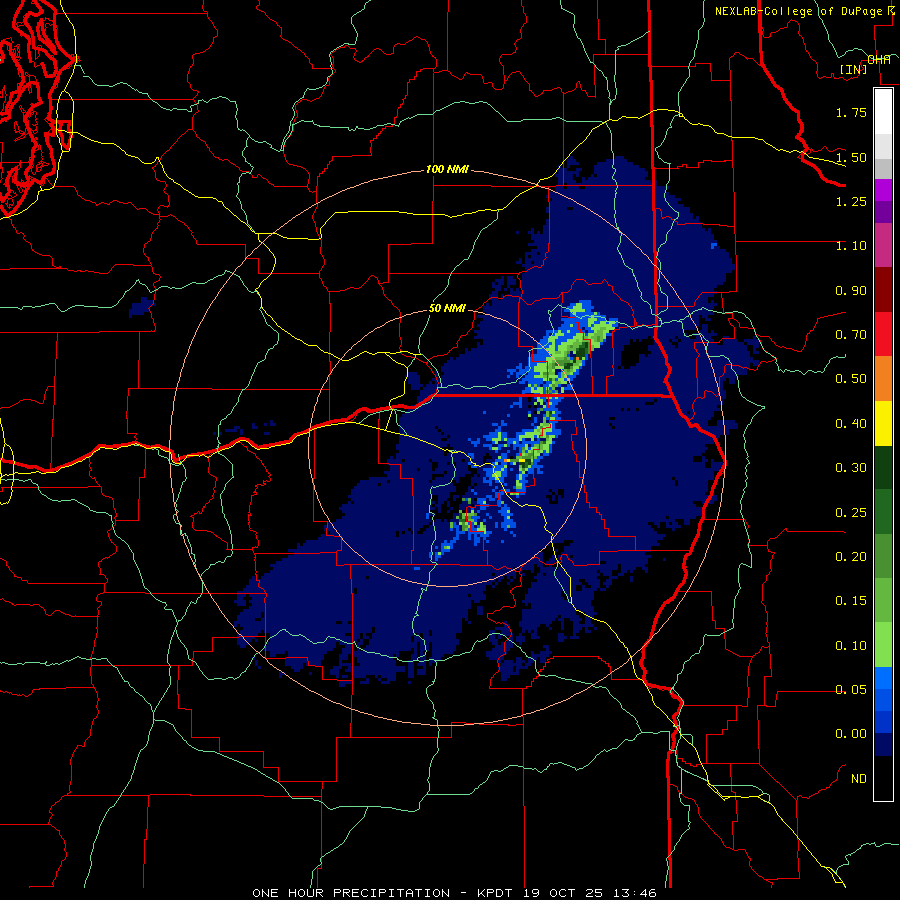Click the ONE HOUR PRECIPITATION title text
The width and height of the screenshot is (900, 900).
click(351, 893)
